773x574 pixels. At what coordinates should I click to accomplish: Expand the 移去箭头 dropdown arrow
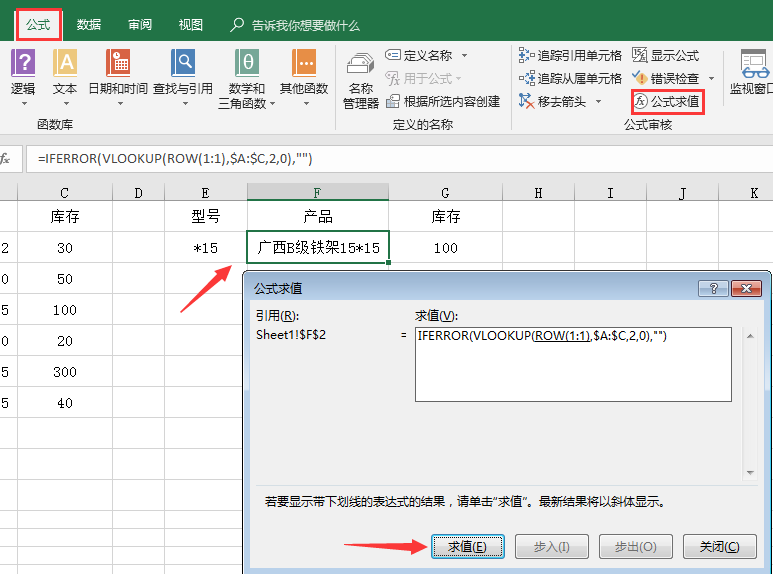point(598,102)
